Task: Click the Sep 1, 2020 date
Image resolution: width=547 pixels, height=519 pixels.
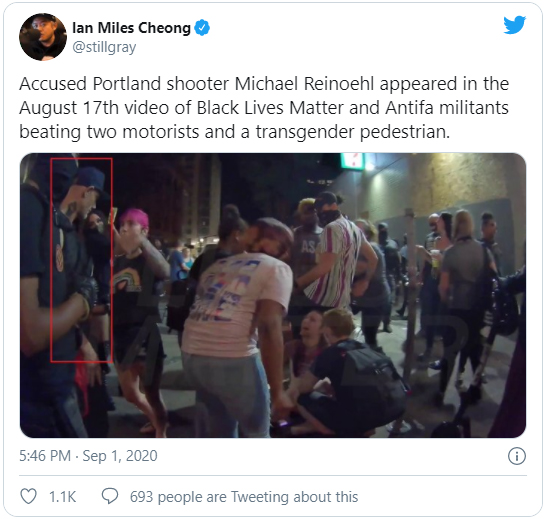Action: (120, 456)
